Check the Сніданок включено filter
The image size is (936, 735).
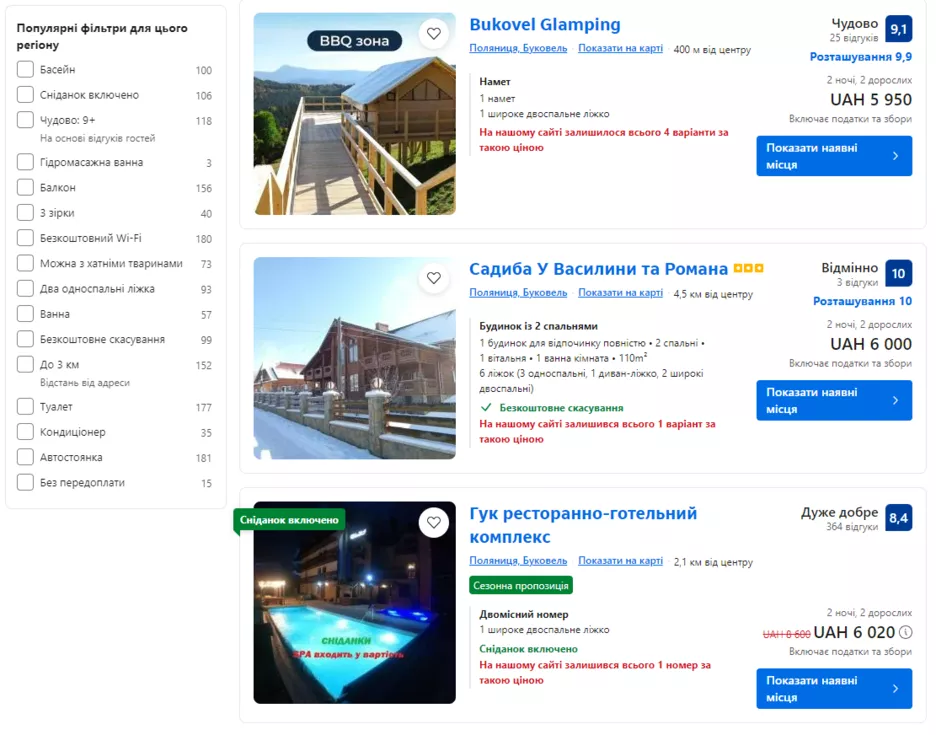click(x=26, y=95)
